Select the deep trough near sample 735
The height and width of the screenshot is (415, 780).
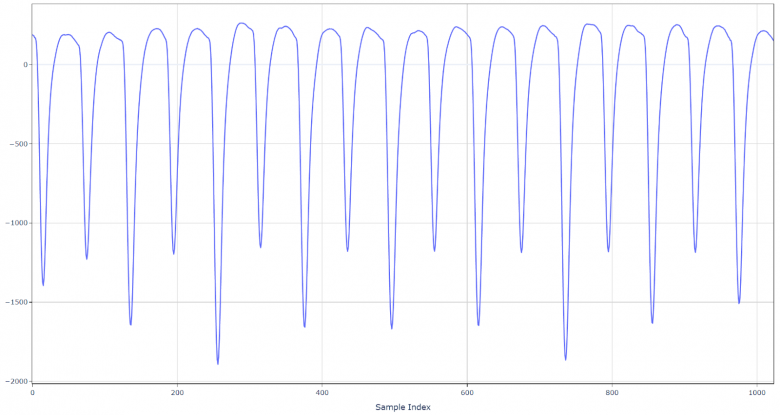(x=566, y=359)
